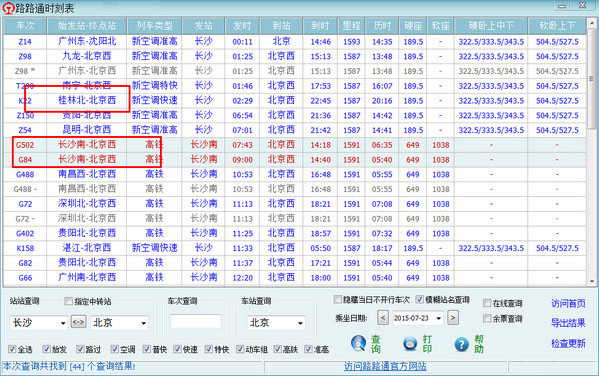Click the 查询 magnifier search icon
Screen dimensions: 599x376
click(x=358, y=344)
